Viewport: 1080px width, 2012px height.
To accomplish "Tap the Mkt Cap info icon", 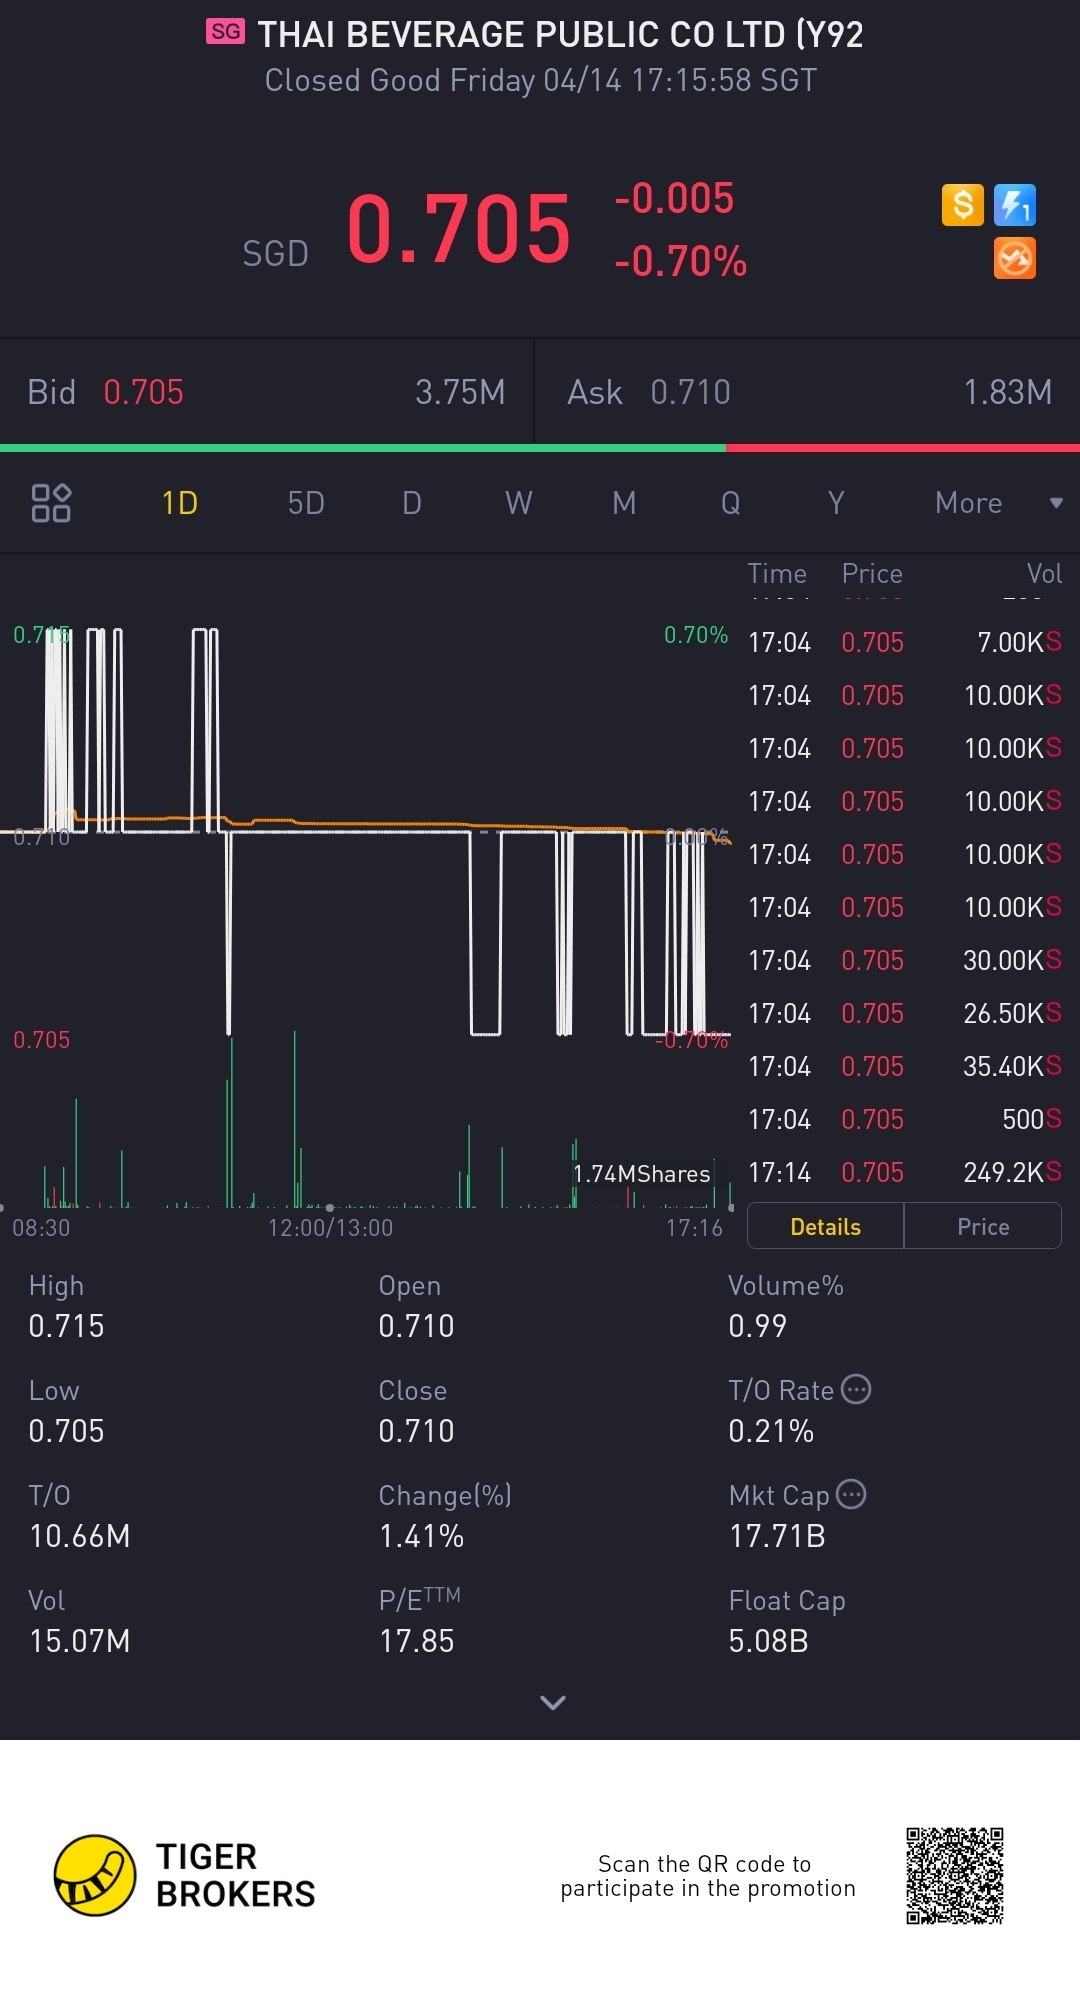I will pyautogui.click(x=851, y=1494).
